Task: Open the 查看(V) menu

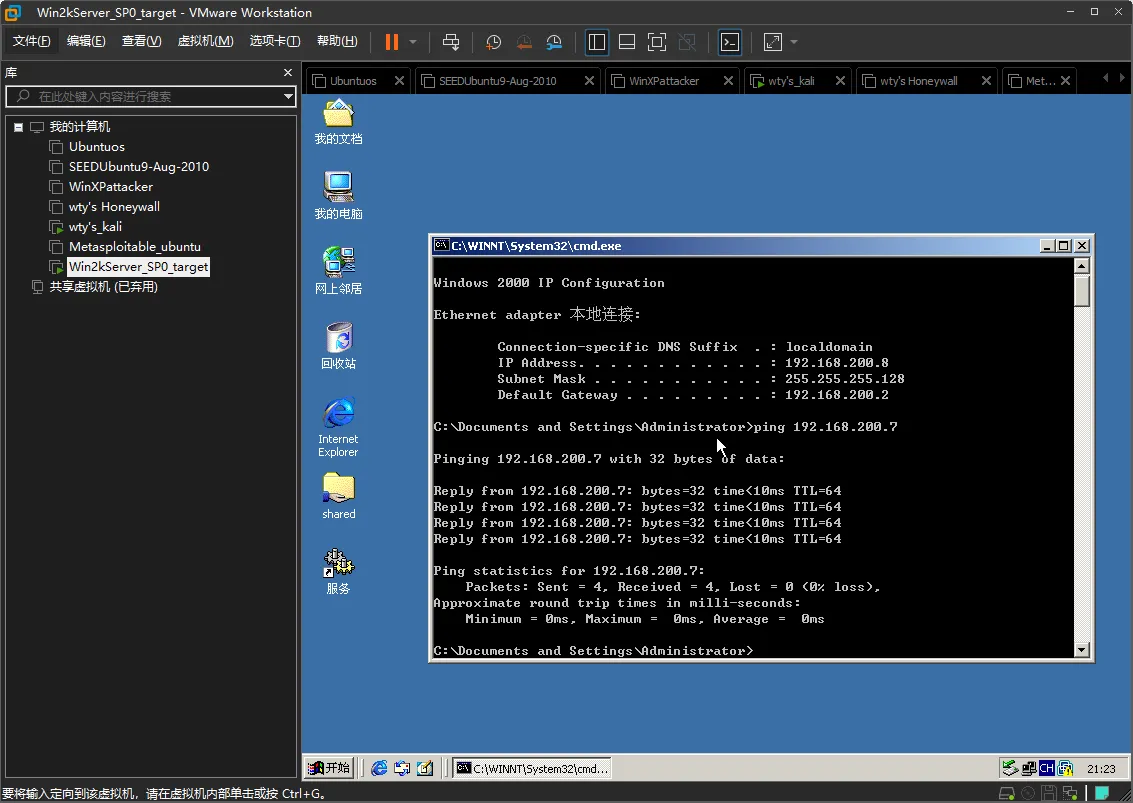Action: pyautogui.click(x=142, y=41)
